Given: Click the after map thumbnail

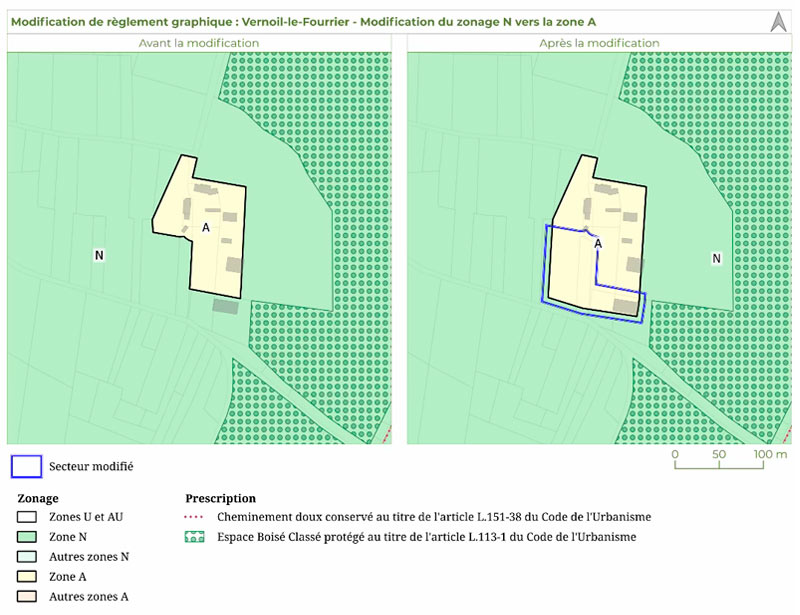Looking at the screenshot, I should click(599, 248).
